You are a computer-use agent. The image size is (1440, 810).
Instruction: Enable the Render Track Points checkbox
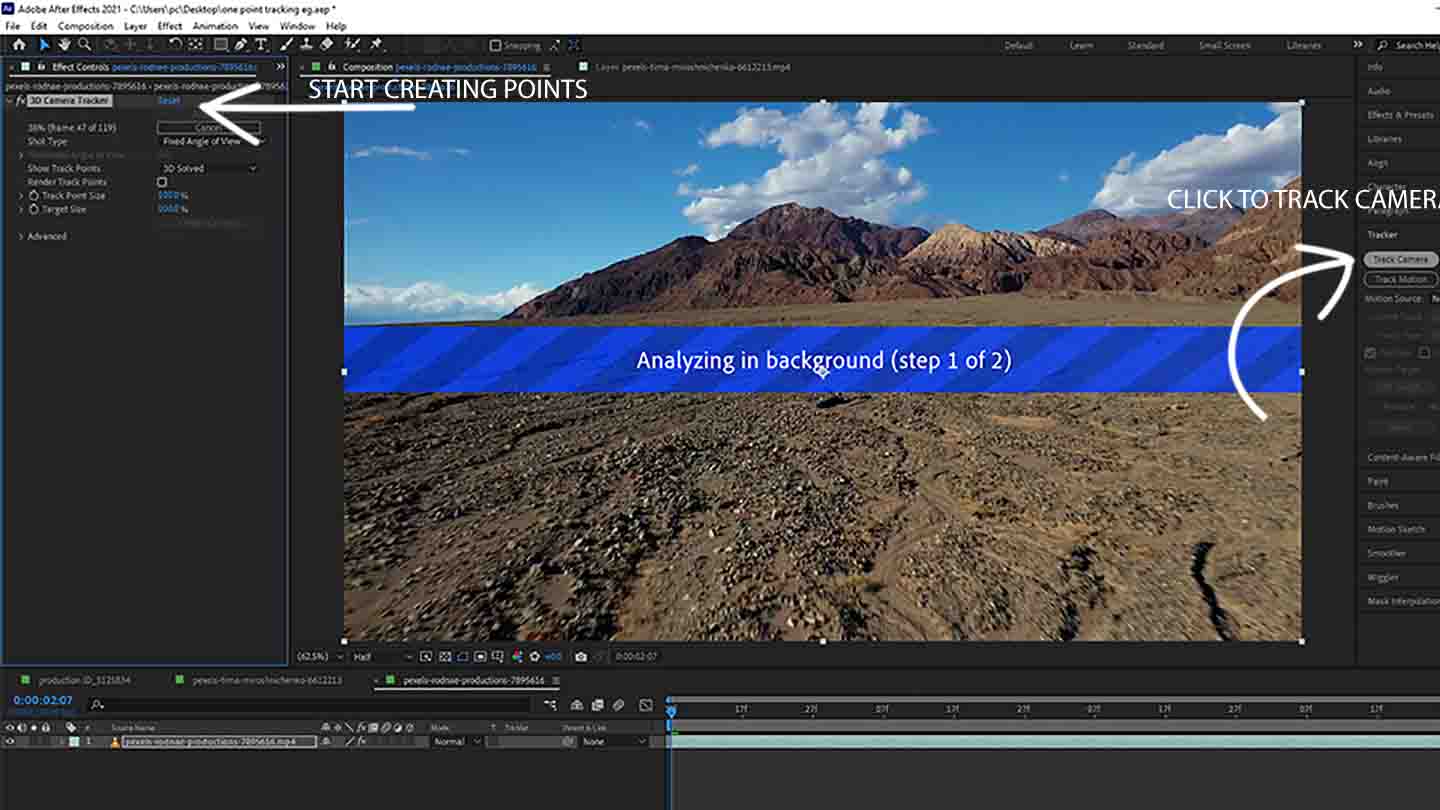click(x=161, y=181)
